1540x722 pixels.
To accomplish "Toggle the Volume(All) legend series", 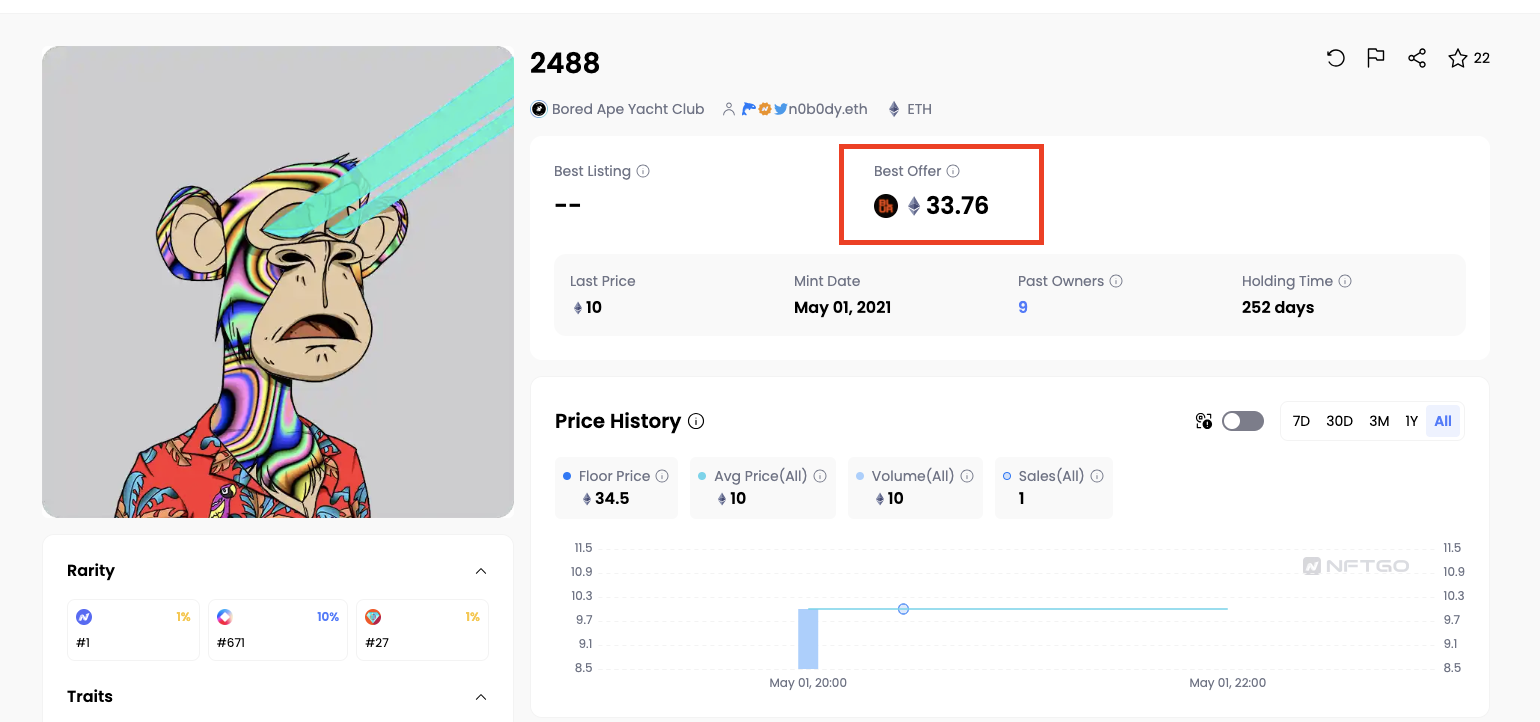I will tap(915, 488).
